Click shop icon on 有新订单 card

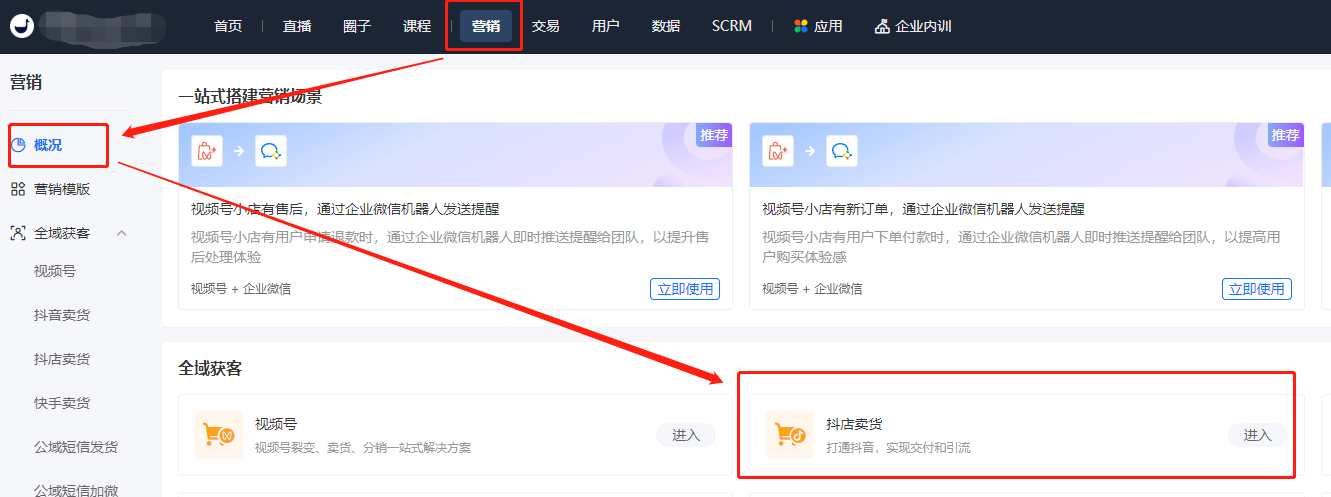pyautogui.click(x=778, y=151)
